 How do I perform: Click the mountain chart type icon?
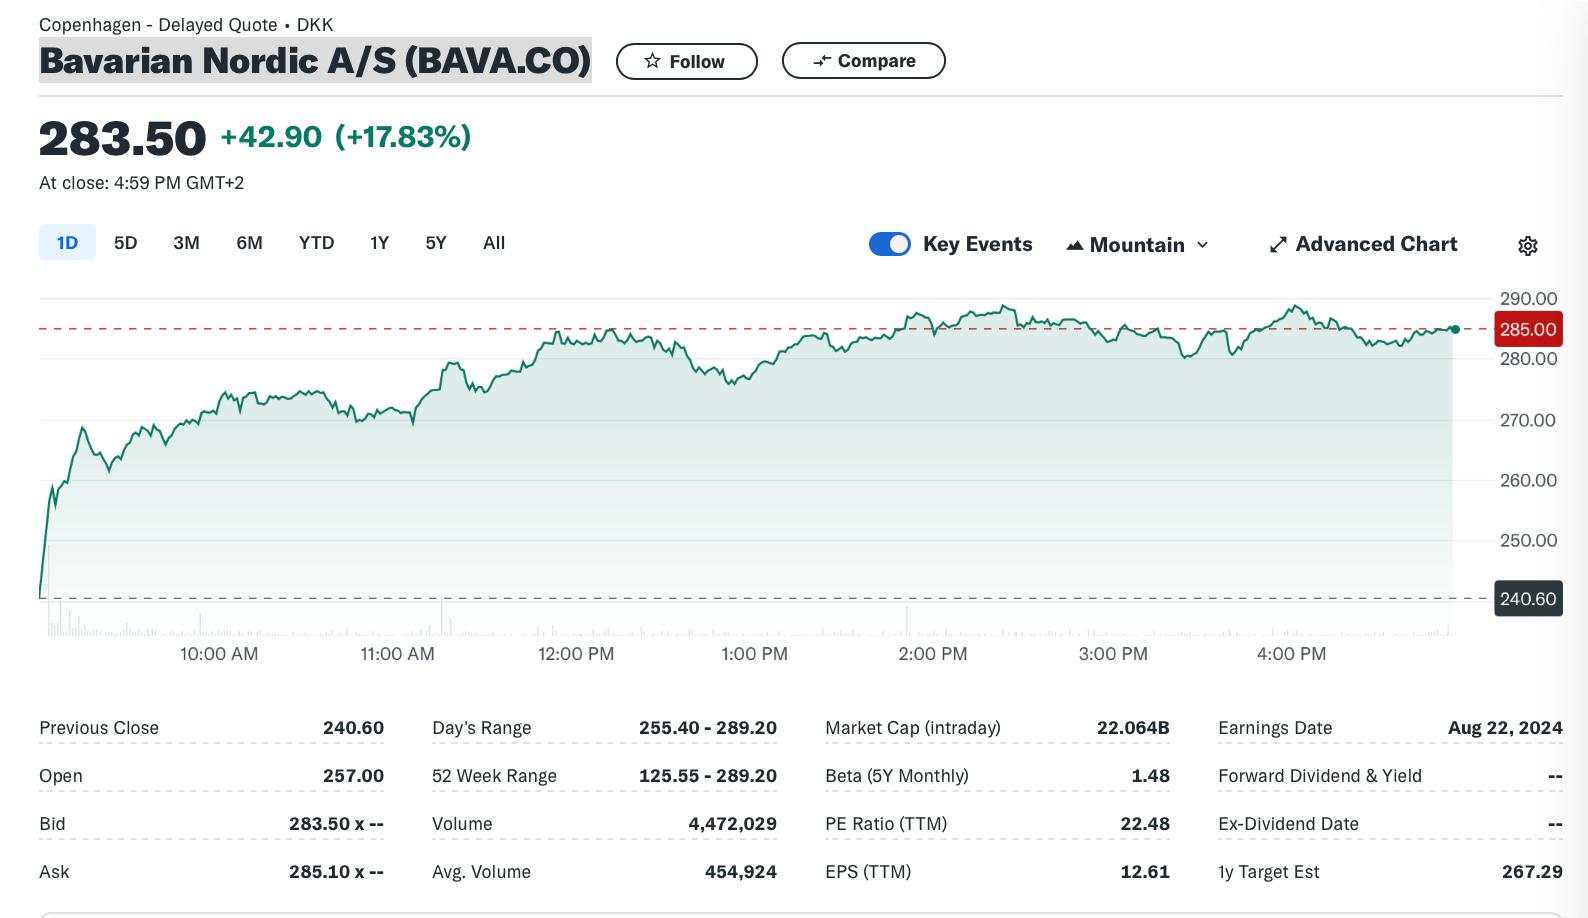(x=1075, y=245)
